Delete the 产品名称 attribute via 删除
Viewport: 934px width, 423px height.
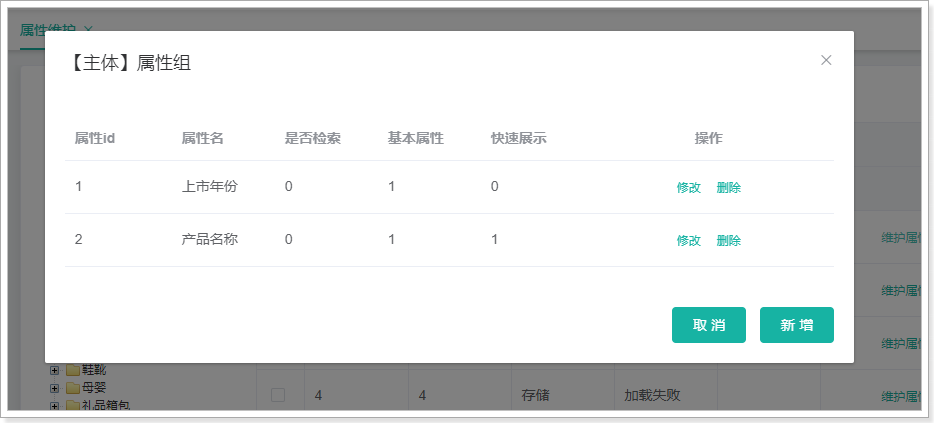coord(728,240)
